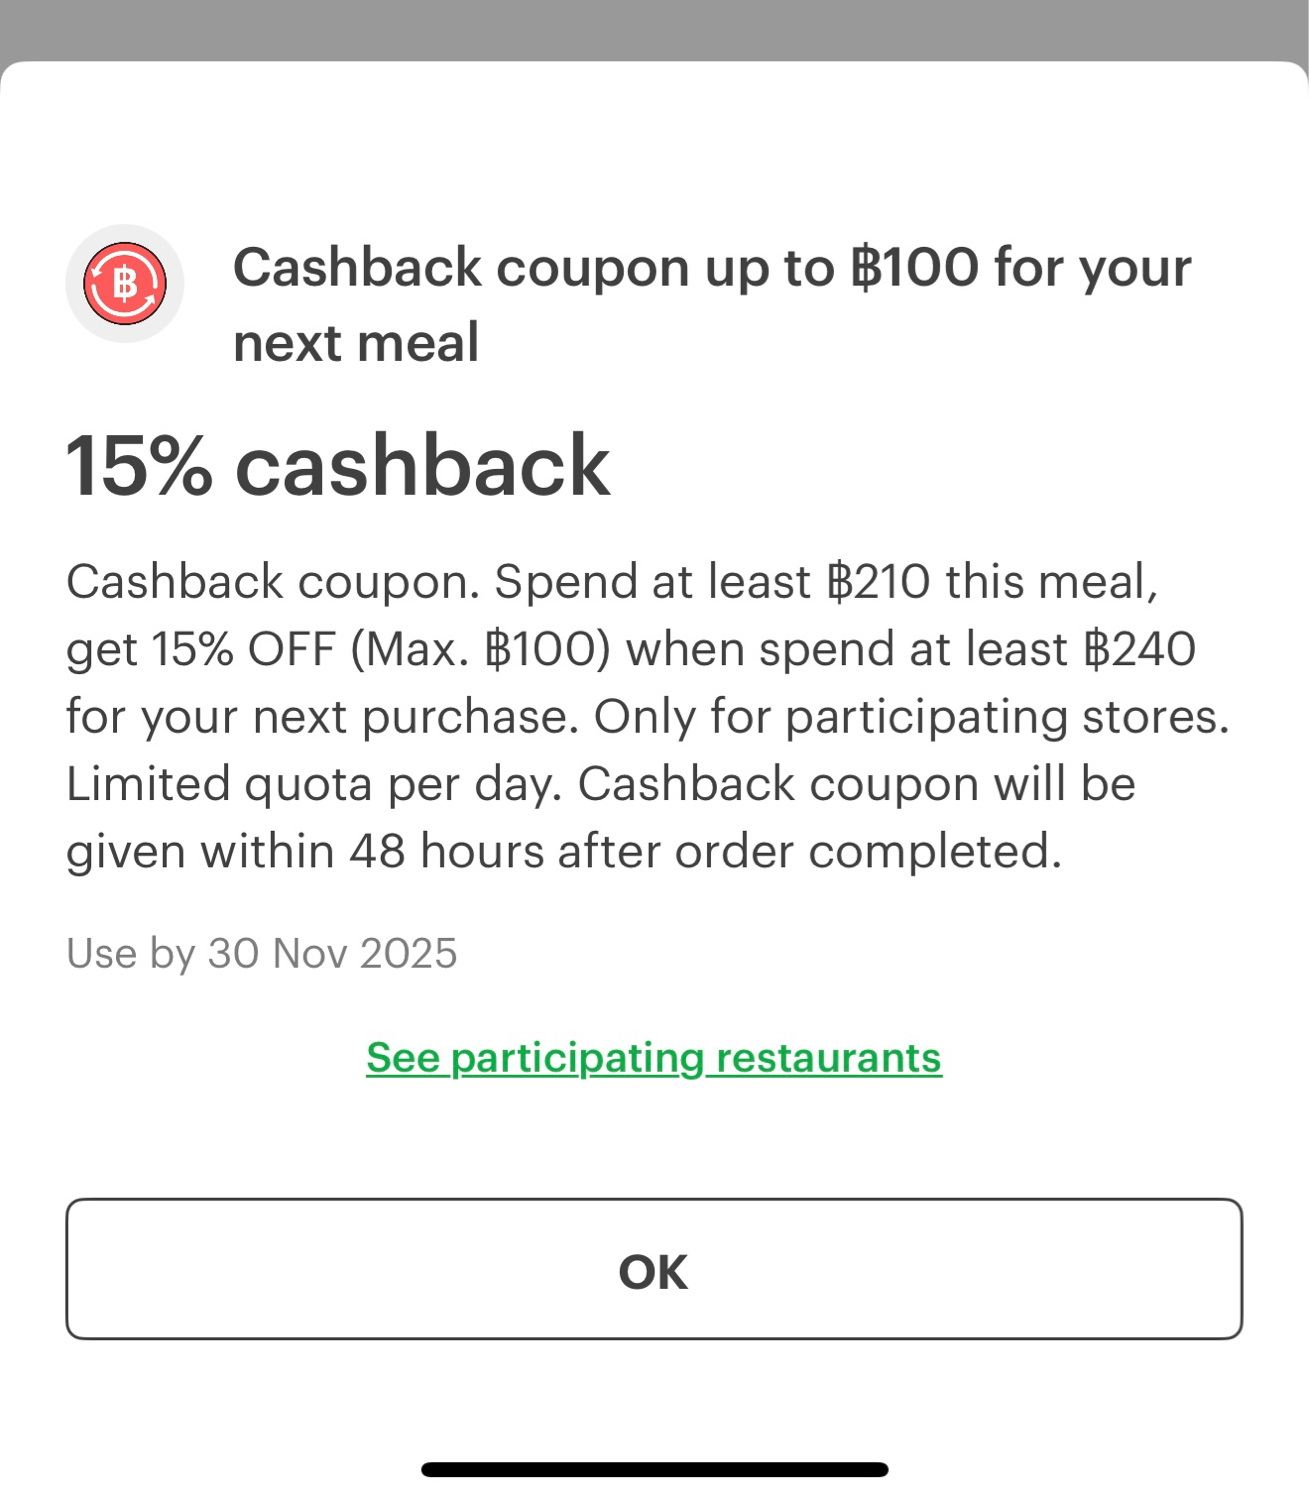Image resolution: width=1309 pixels, height=1500 pixels.
Task: Tap the words next meal in the title
Action: 356,344
